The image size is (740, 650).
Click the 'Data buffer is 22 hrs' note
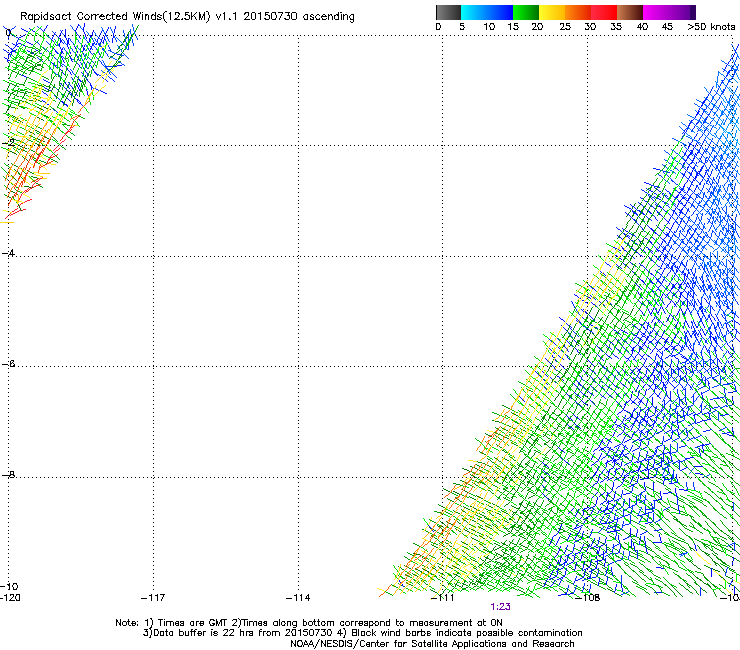point(239,633)
